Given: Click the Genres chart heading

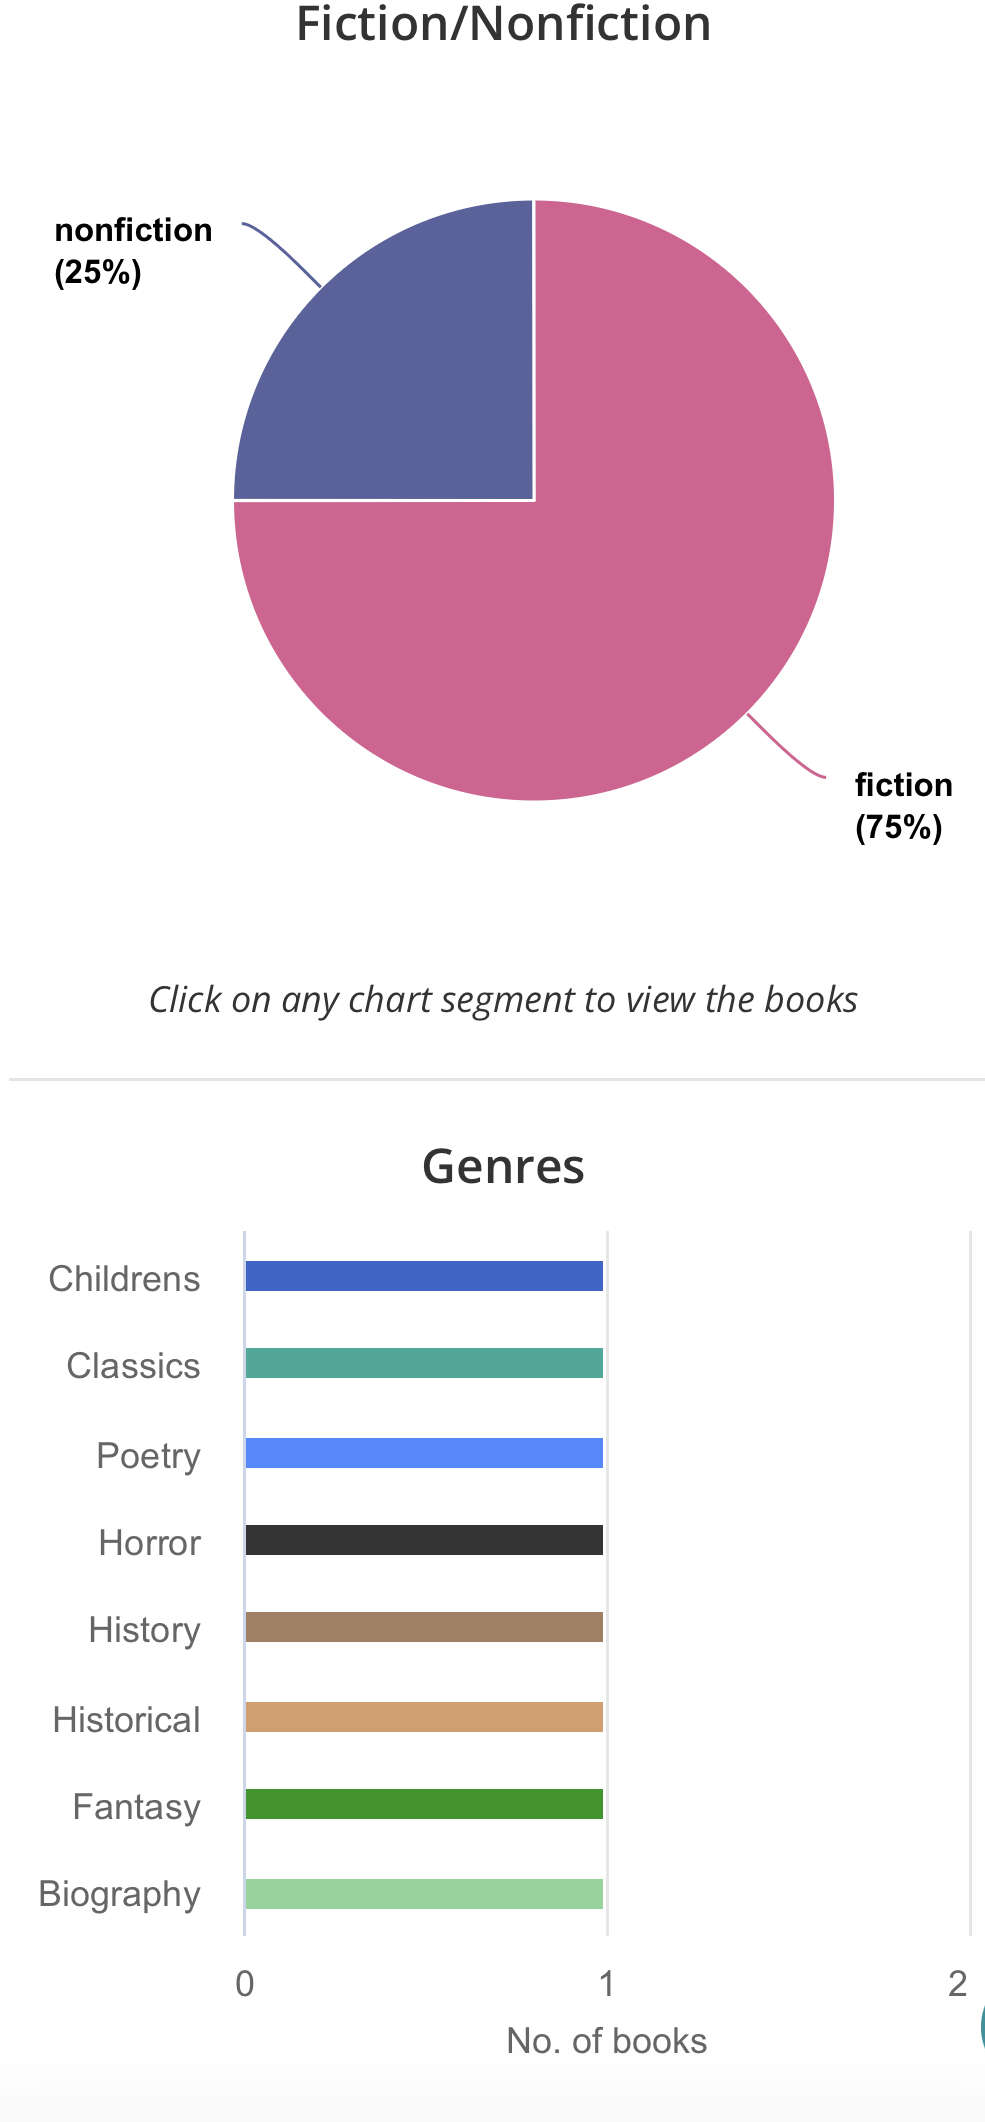Looking at the screenshot, I should click(x=503, y=1166).
